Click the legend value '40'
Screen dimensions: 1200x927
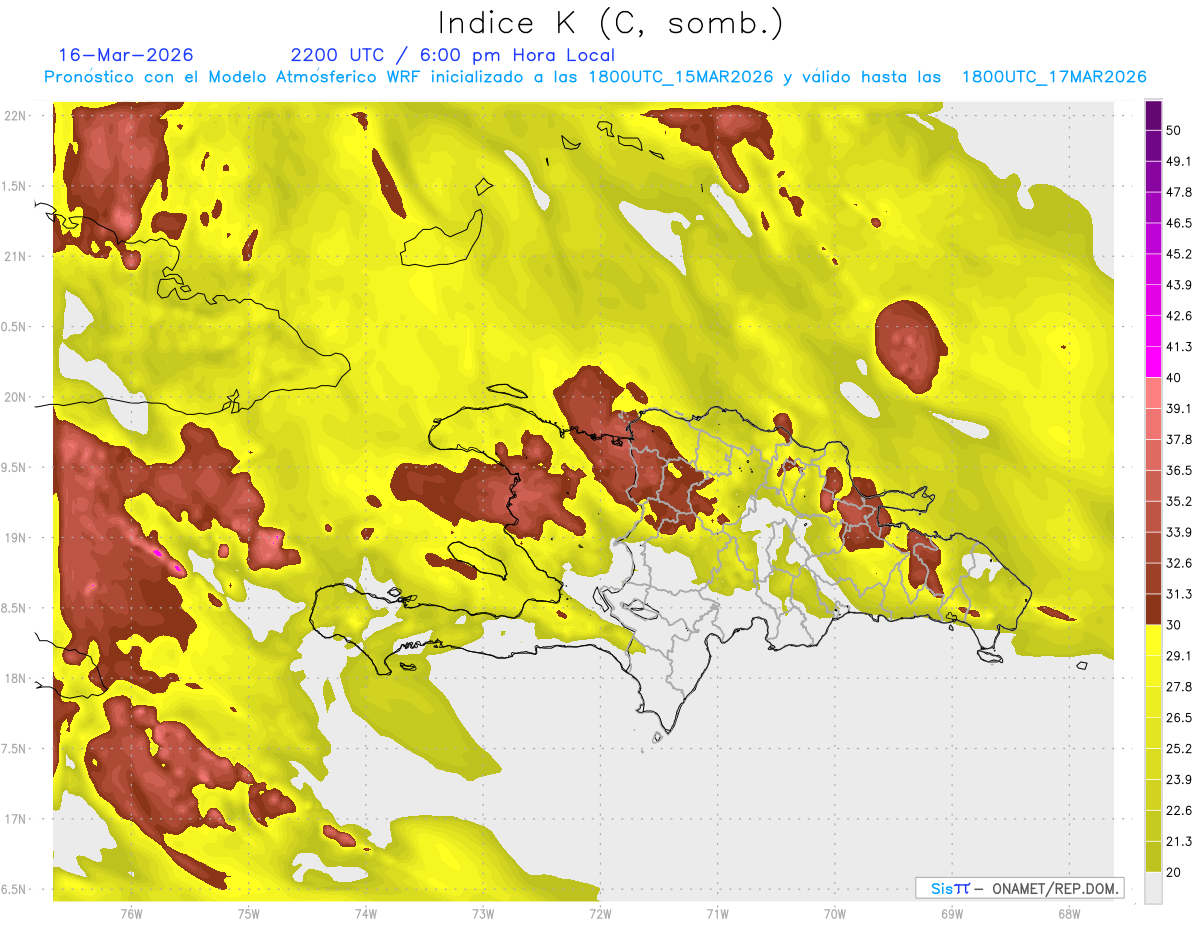point(1174,378)
